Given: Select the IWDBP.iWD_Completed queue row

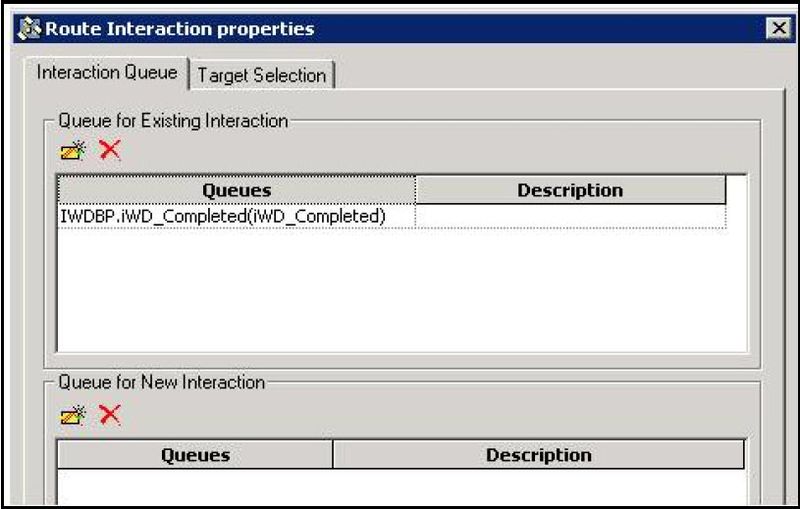Looking at the screenshot, I should pos(391,216).
